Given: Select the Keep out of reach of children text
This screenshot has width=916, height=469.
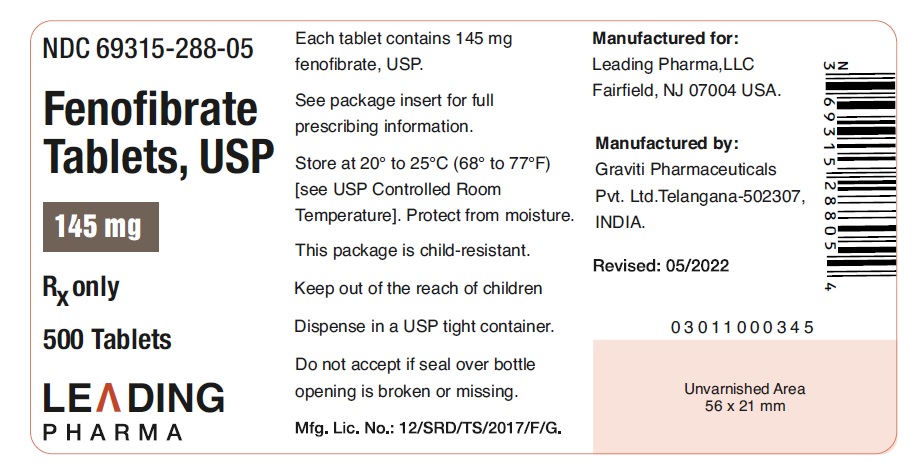Looking at the screenshot, I should point(418,289).
